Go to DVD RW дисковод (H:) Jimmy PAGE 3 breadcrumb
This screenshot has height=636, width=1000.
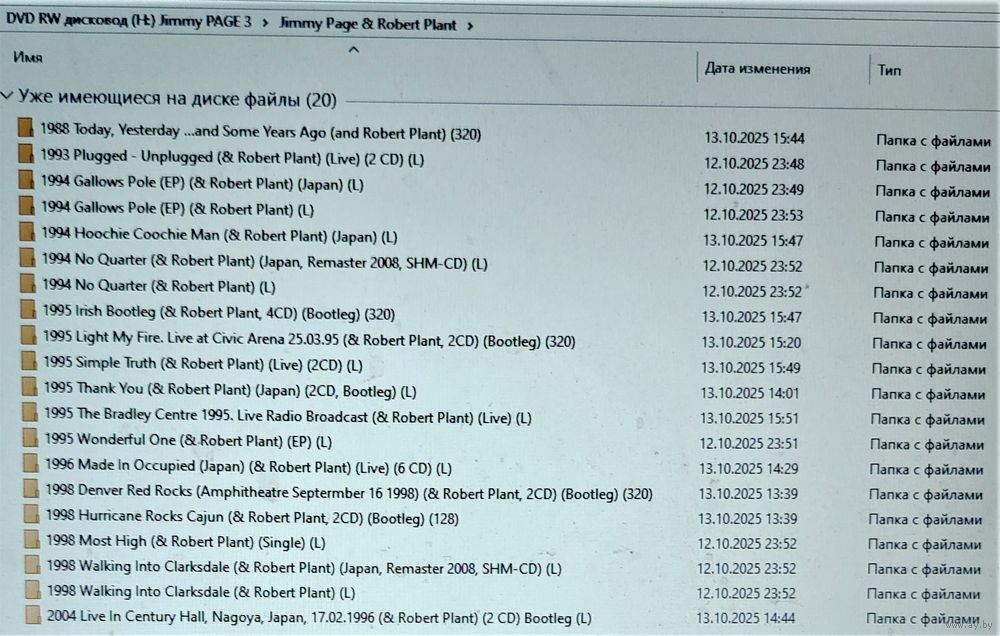(x=128, y=22)
